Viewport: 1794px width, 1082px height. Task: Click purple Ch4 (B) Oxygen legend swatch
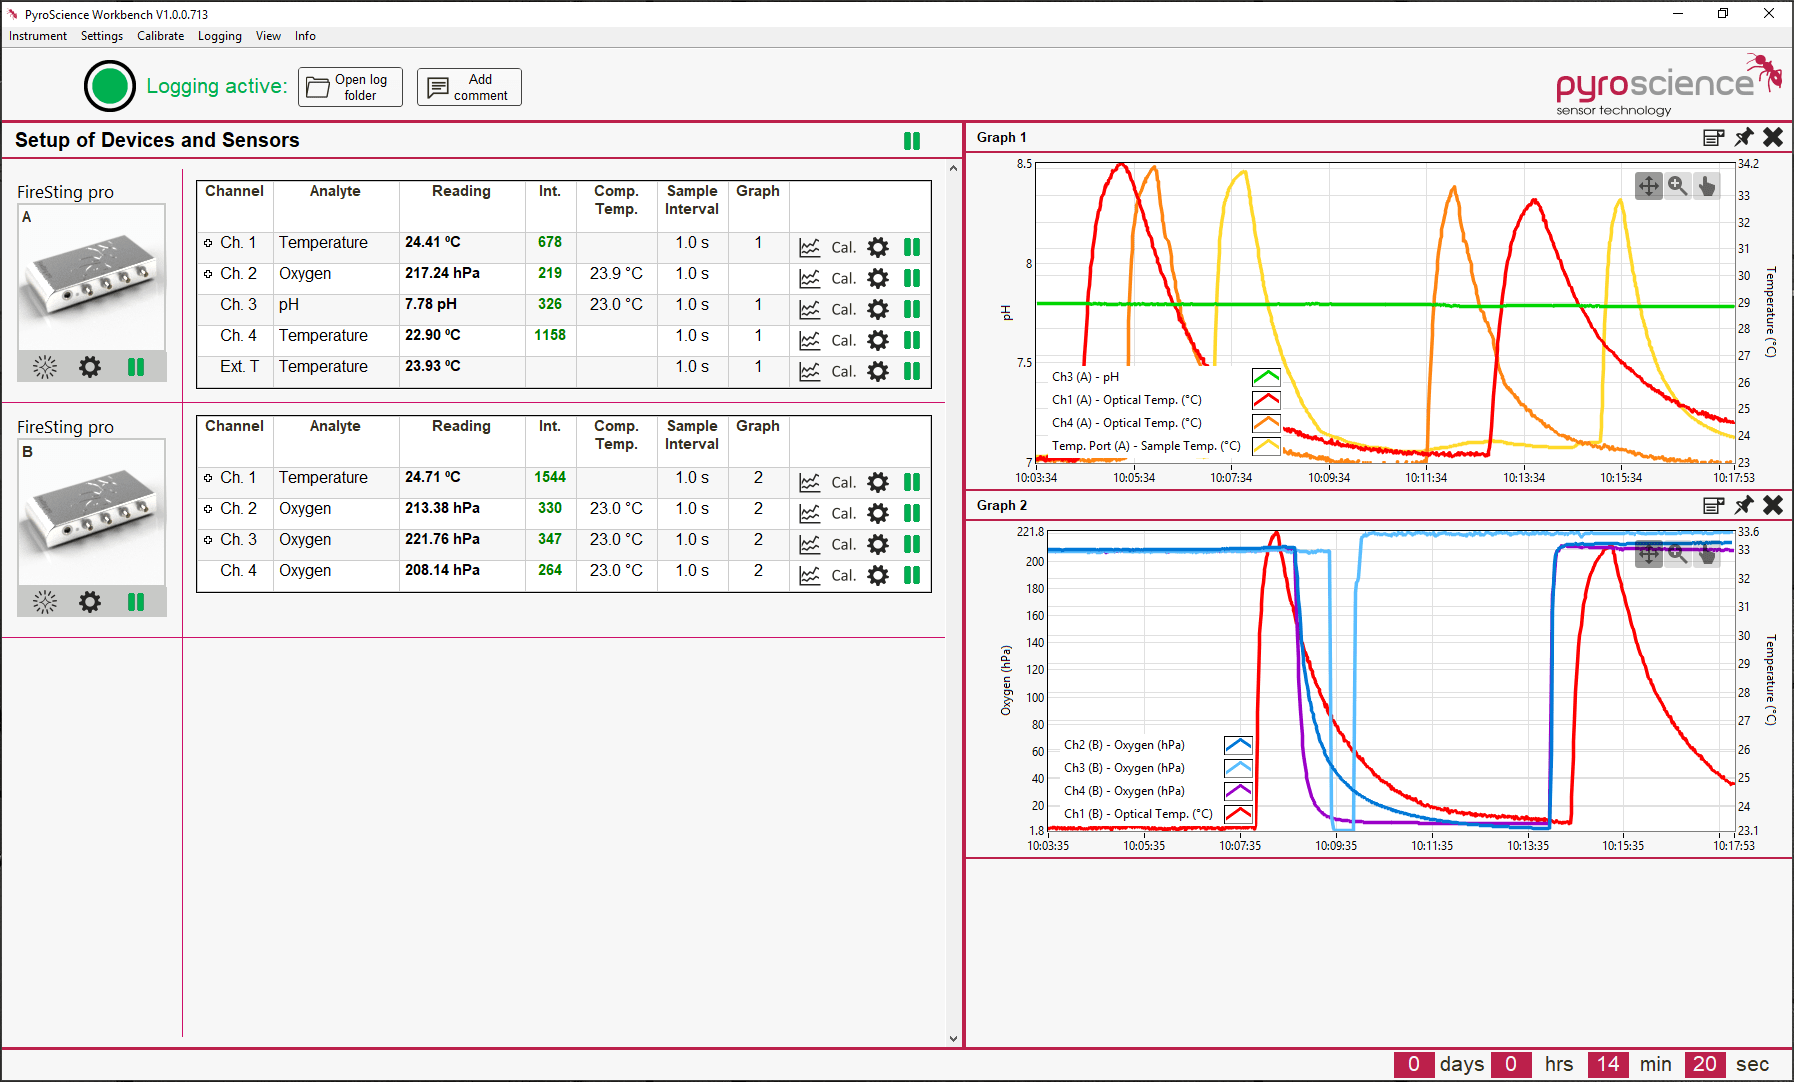pyautogui.click(x=1238, y=791)
